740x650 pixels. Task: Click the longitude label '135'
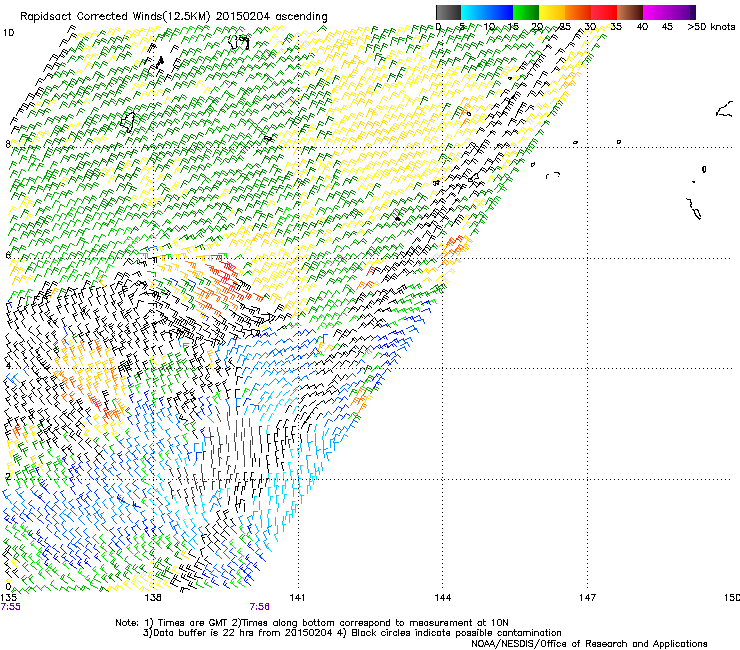point(8,598)
